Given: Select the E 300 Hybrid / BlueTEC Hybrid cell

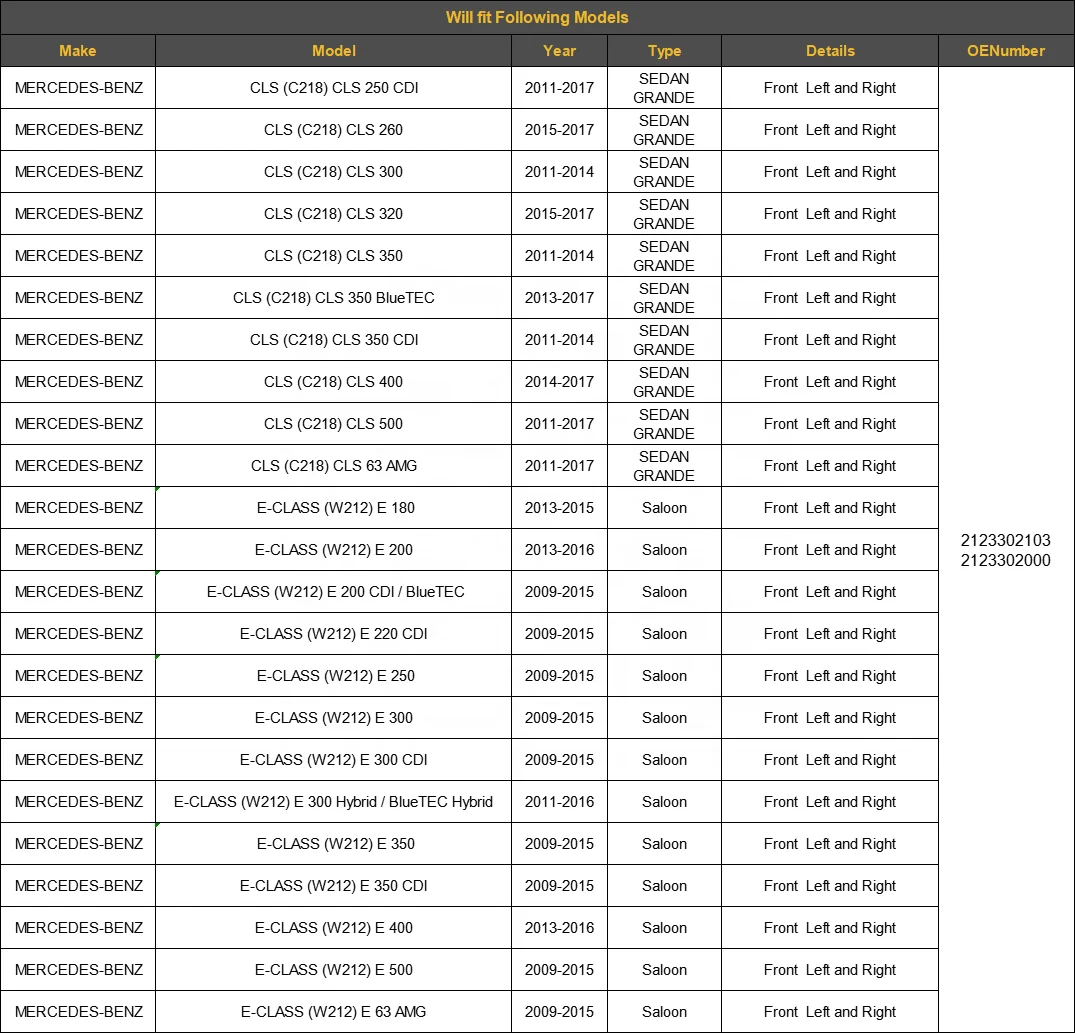Looking at the screenshot, I should tap(333, 802).
